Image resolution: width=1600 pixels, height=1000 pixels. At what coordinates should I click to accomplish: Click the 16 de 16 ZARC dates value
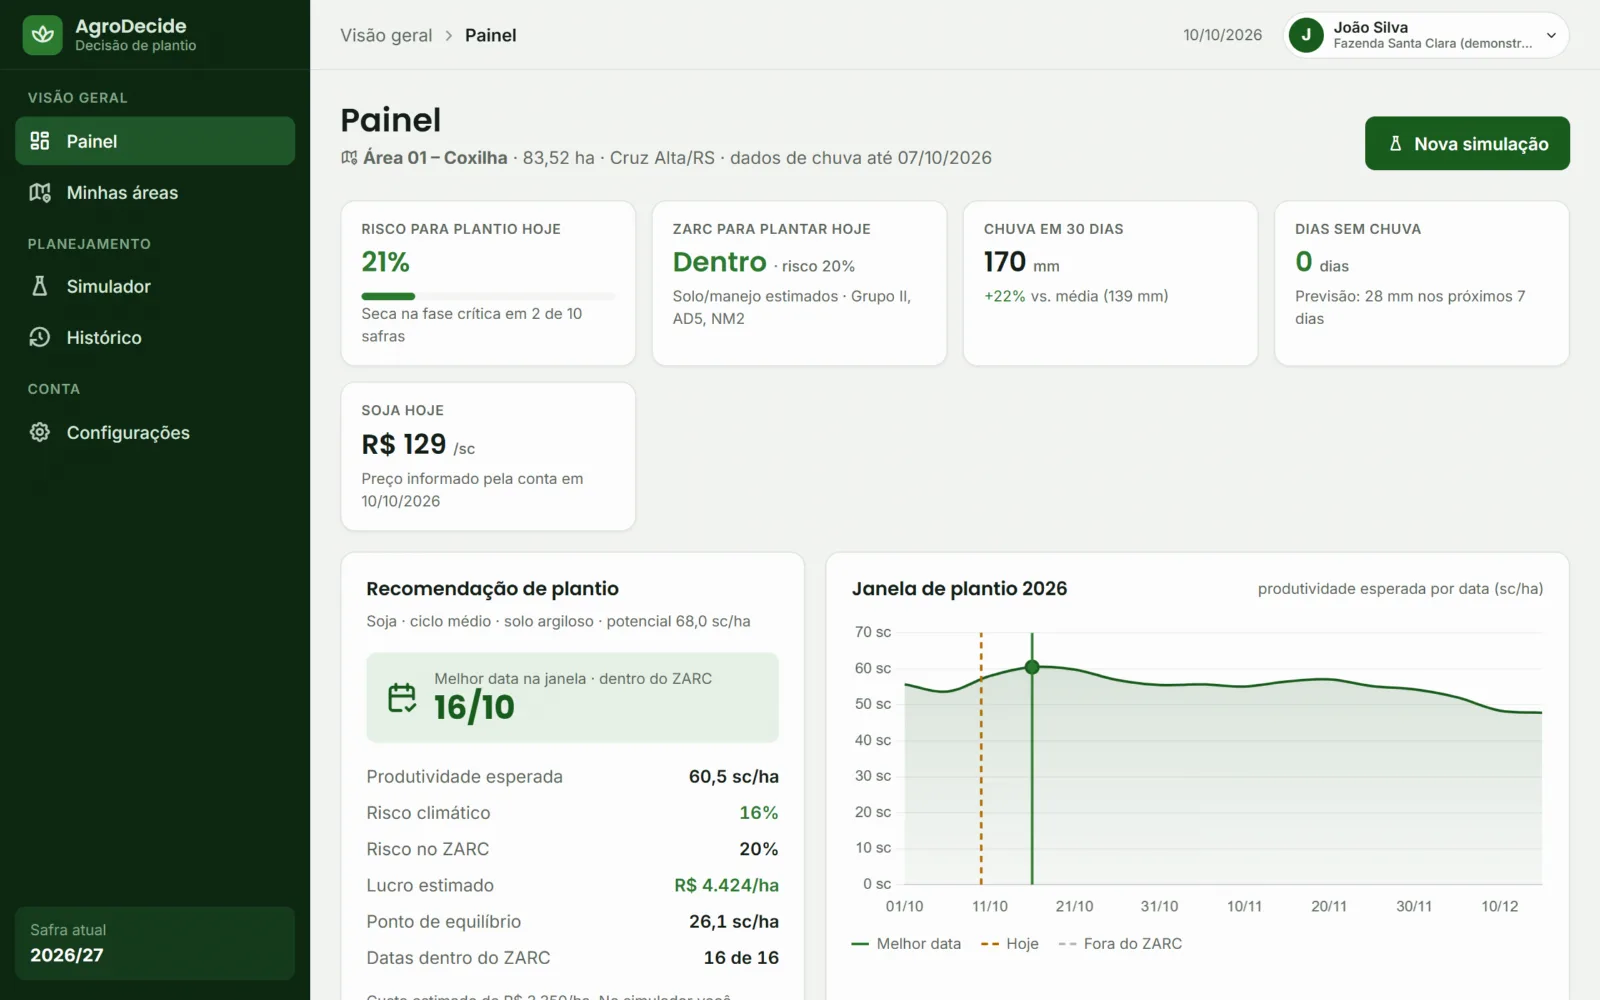coord(741,957)
